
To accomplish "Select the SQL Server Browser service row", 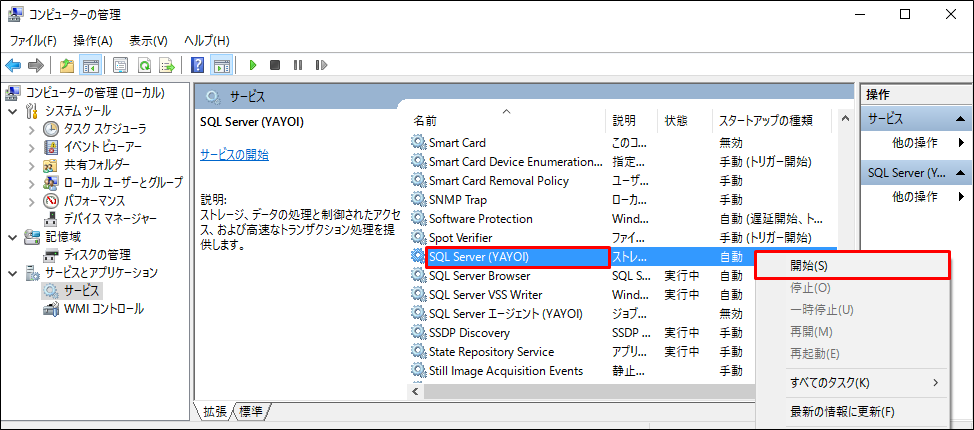I will pos(480,276).
